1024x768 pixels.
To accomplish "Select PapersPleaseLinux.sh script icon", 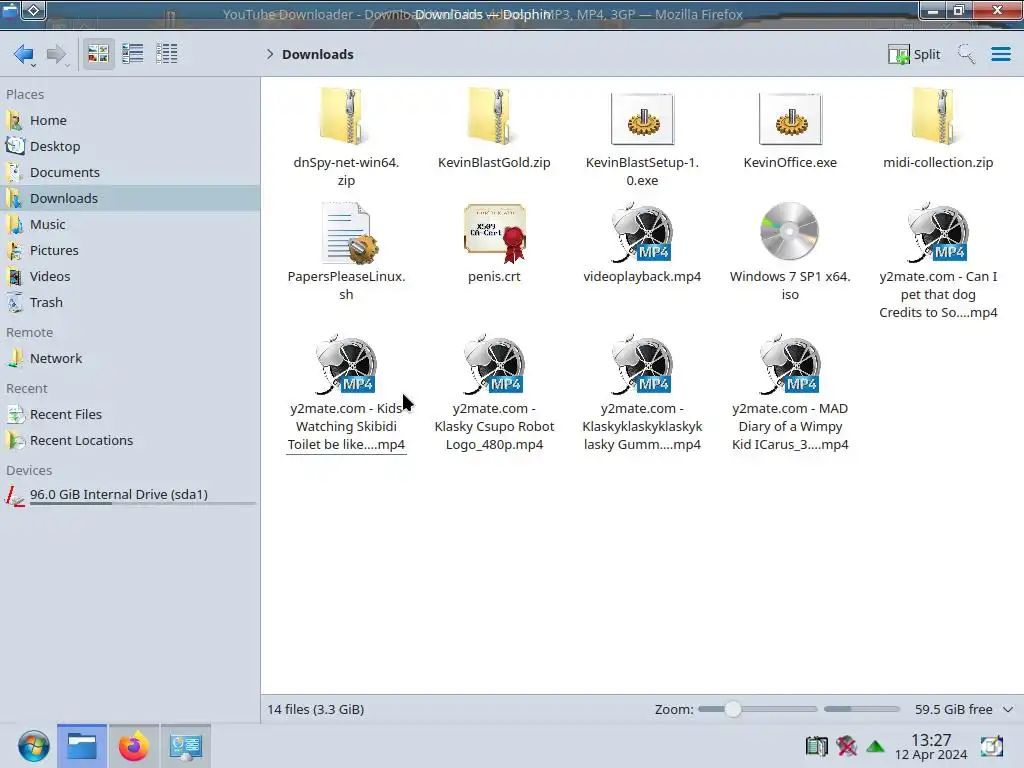I will click(x=348, y=232).
